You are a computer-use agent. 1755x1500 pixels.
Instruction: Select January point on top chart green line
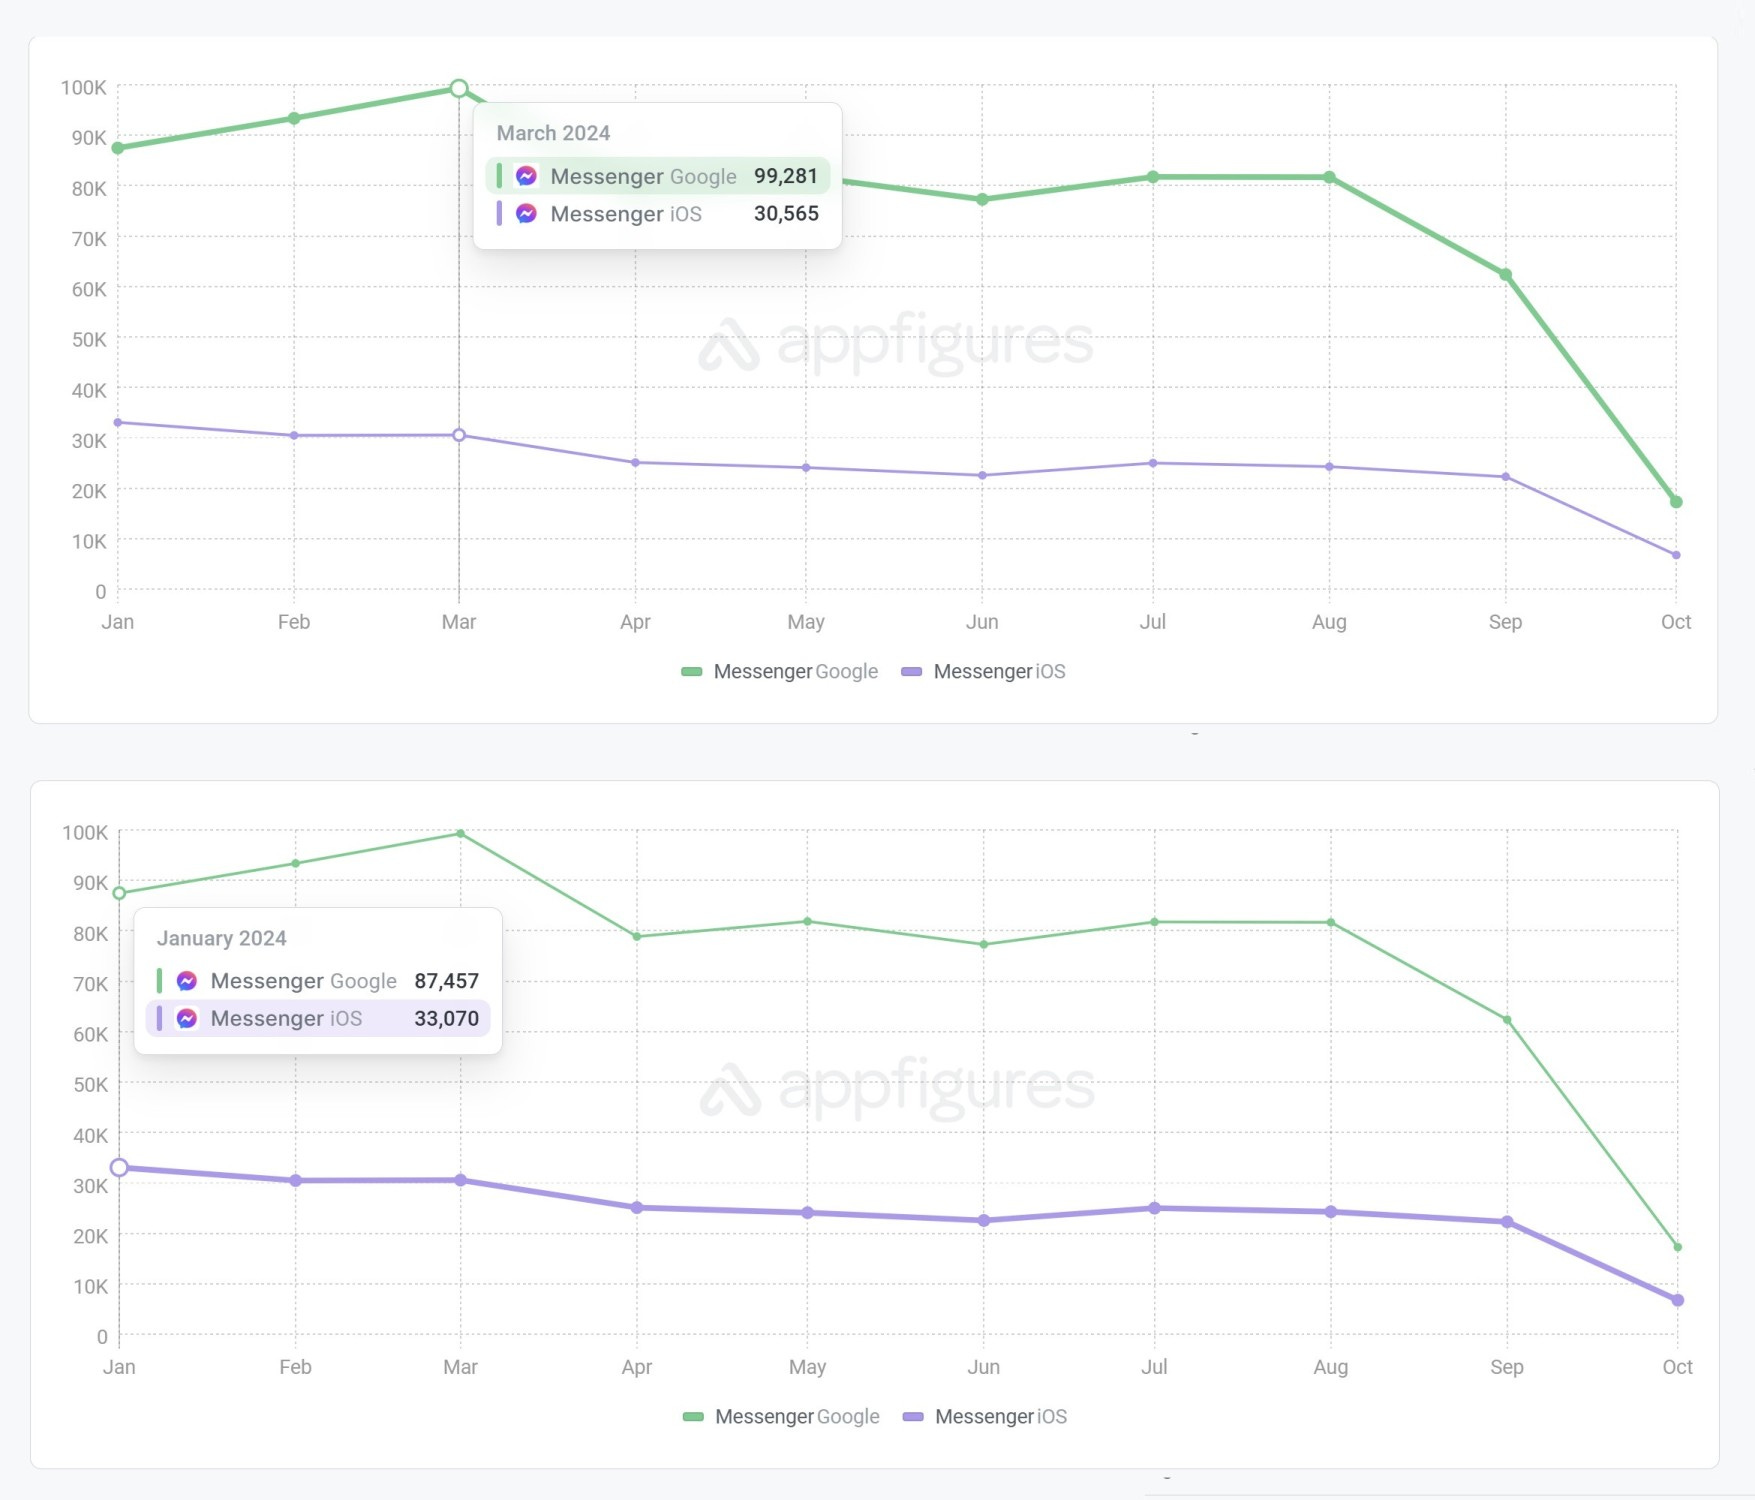pos(118,148)
